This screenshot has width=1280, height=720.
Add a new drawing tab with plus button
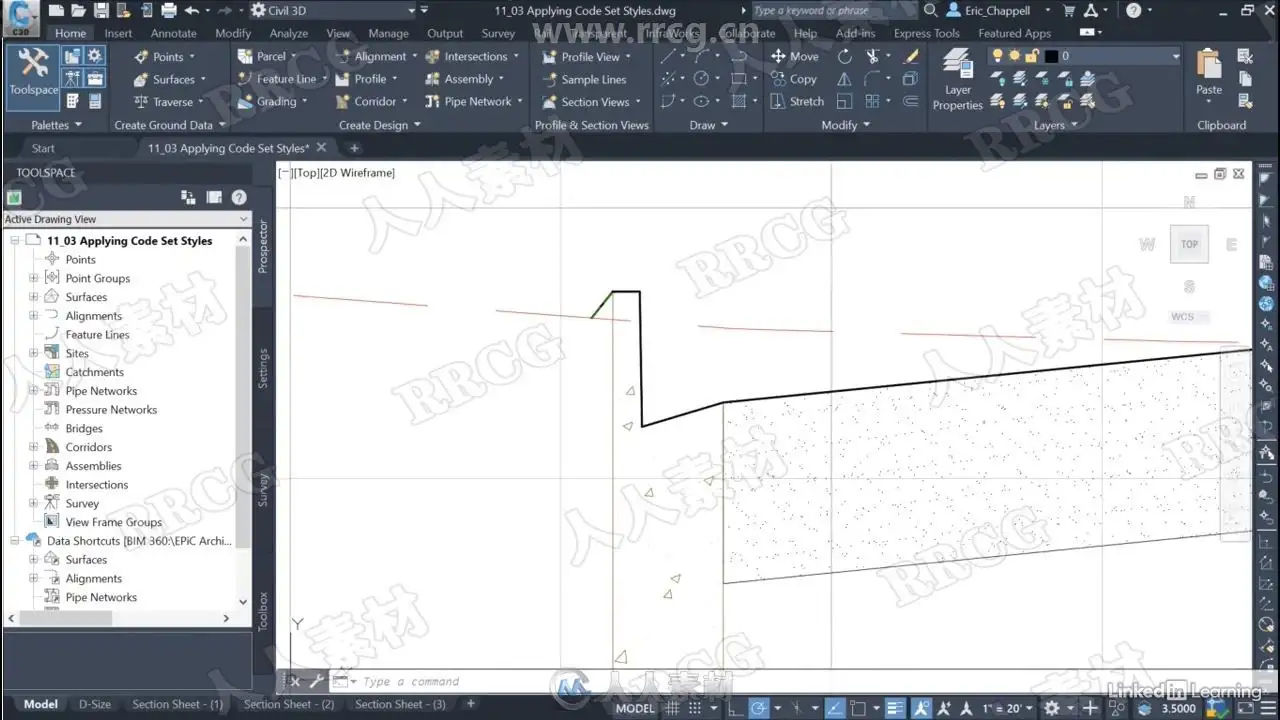353,148
